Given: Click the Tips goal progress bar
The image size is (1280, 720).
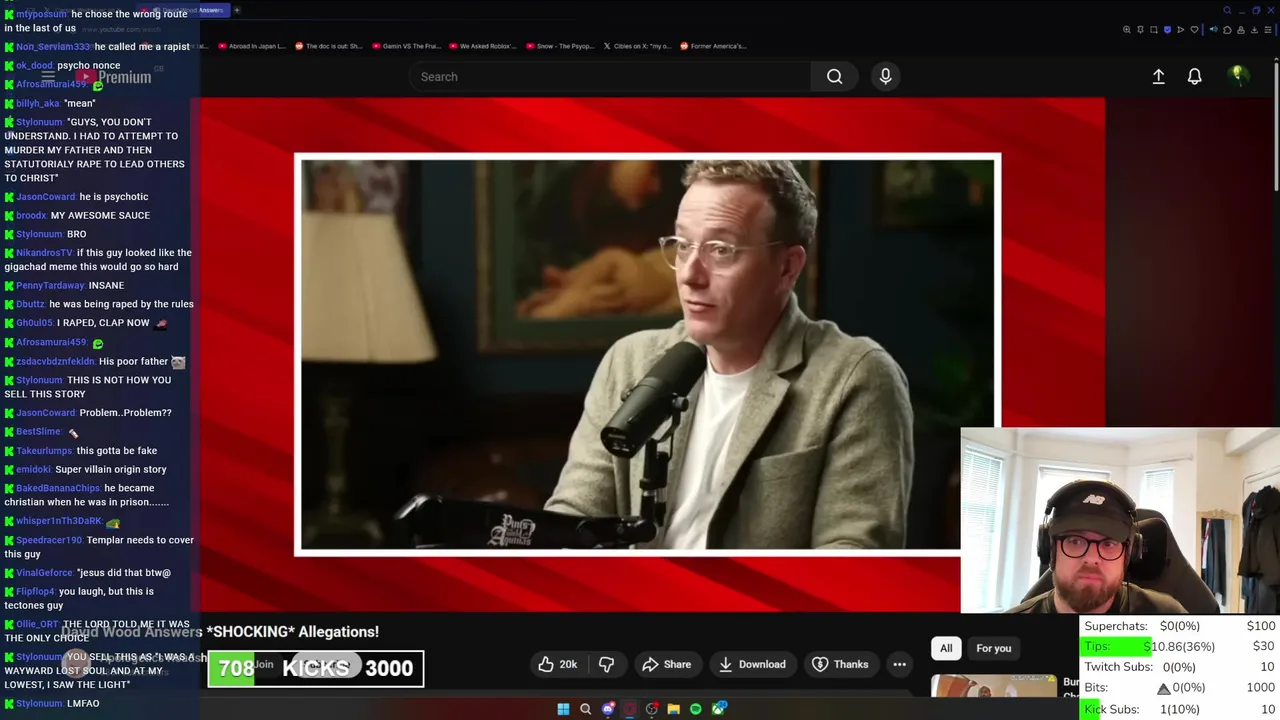Looking at the screenshot, I should coord(1179,646).
